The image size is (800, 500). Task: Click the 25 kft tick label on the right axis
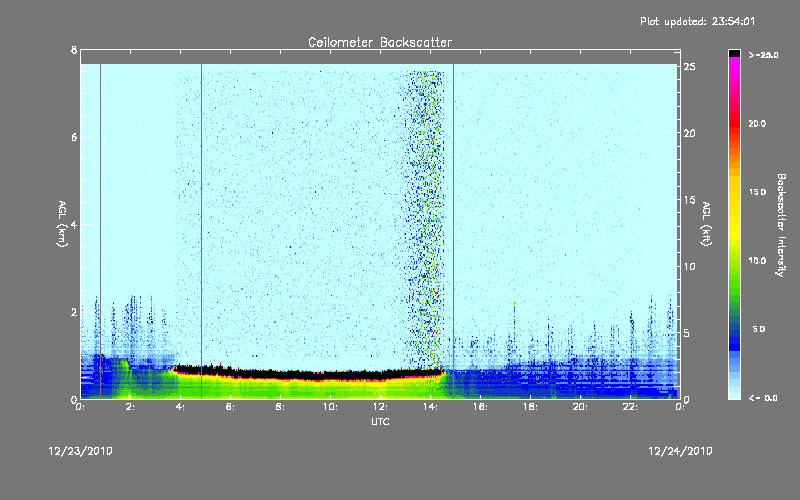coord(689,67)
